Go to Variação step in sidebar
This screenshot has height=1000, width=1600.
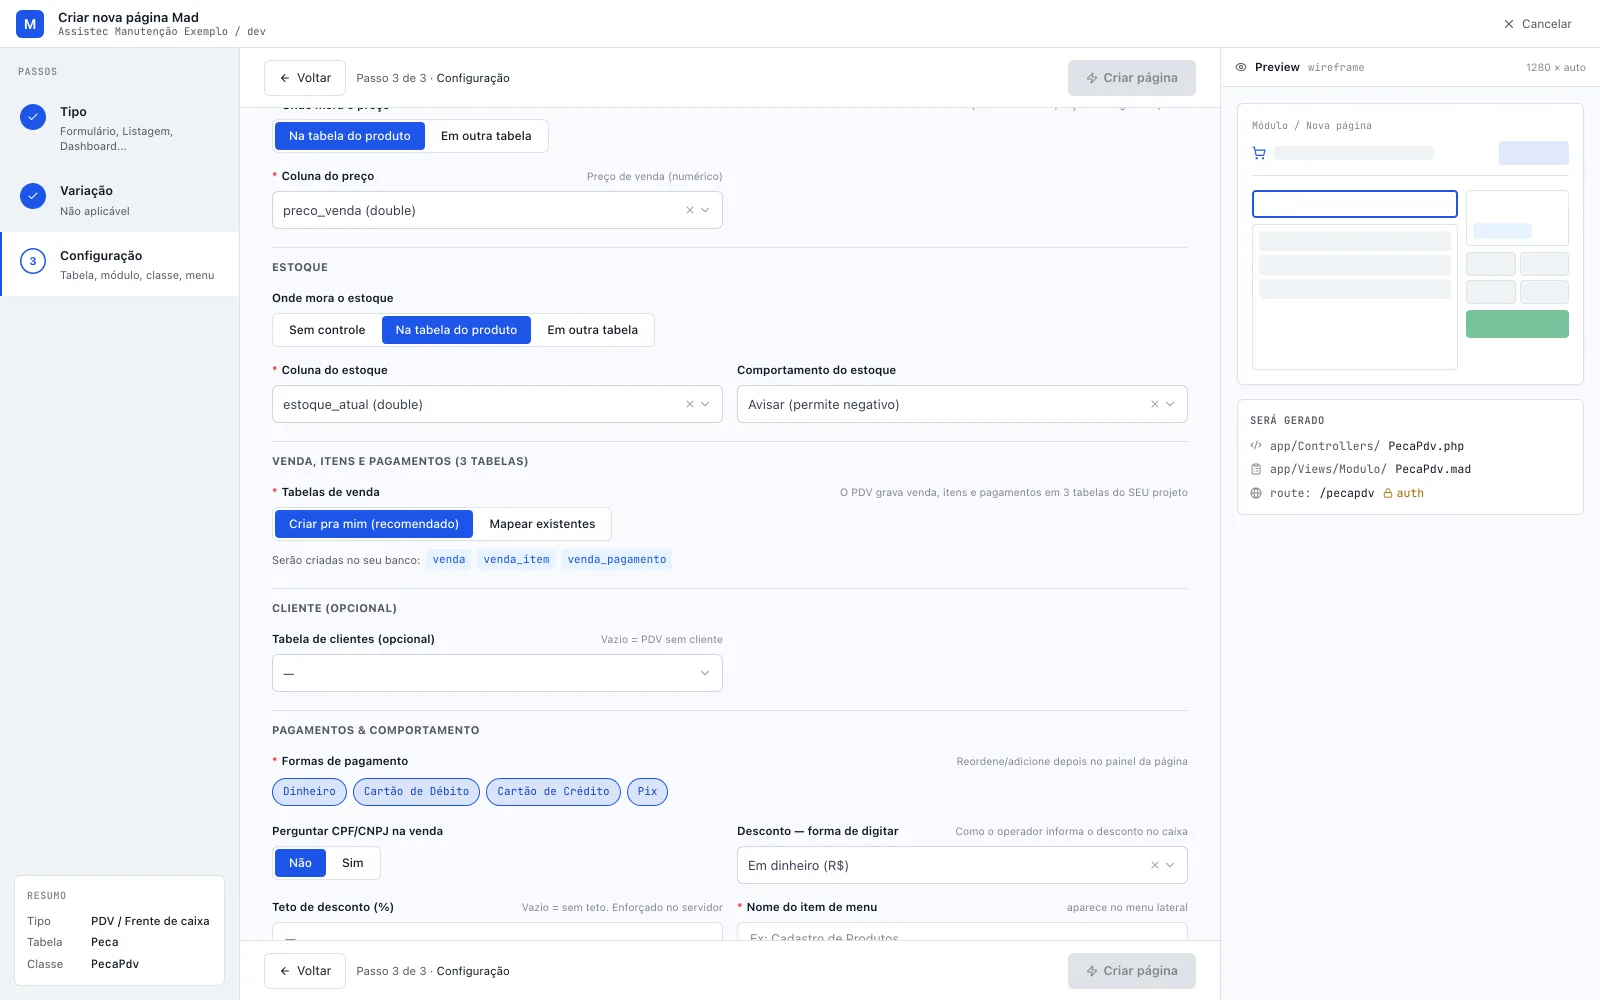point(120,200)
